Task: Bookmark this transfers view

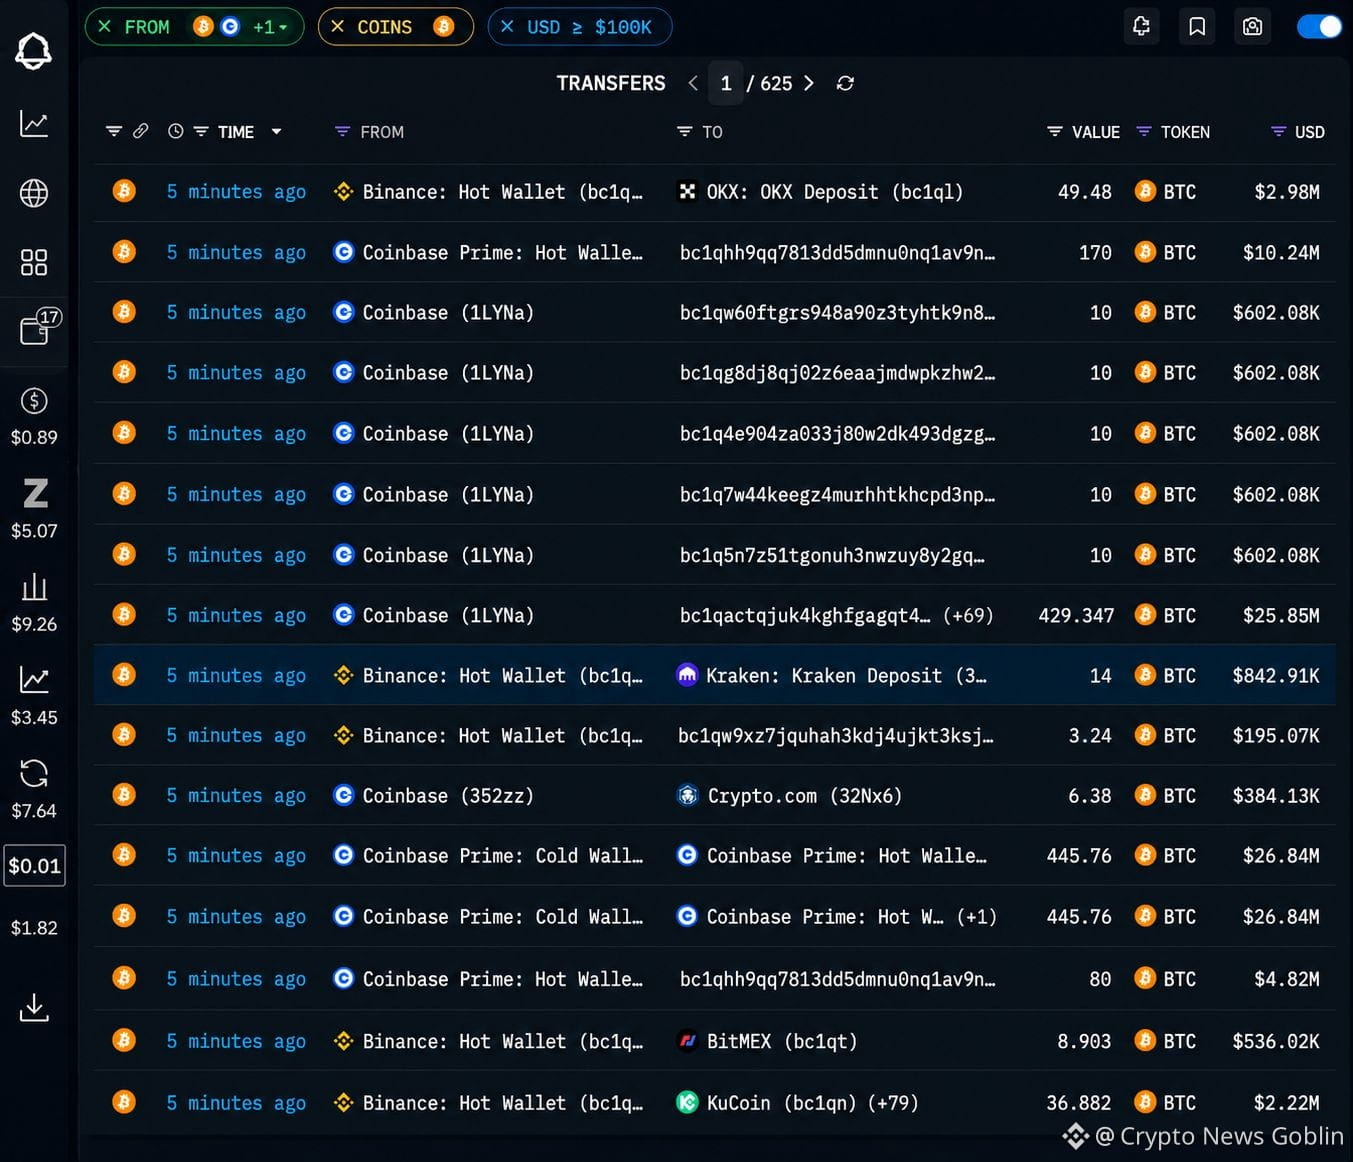Action: click(1197, 27)
